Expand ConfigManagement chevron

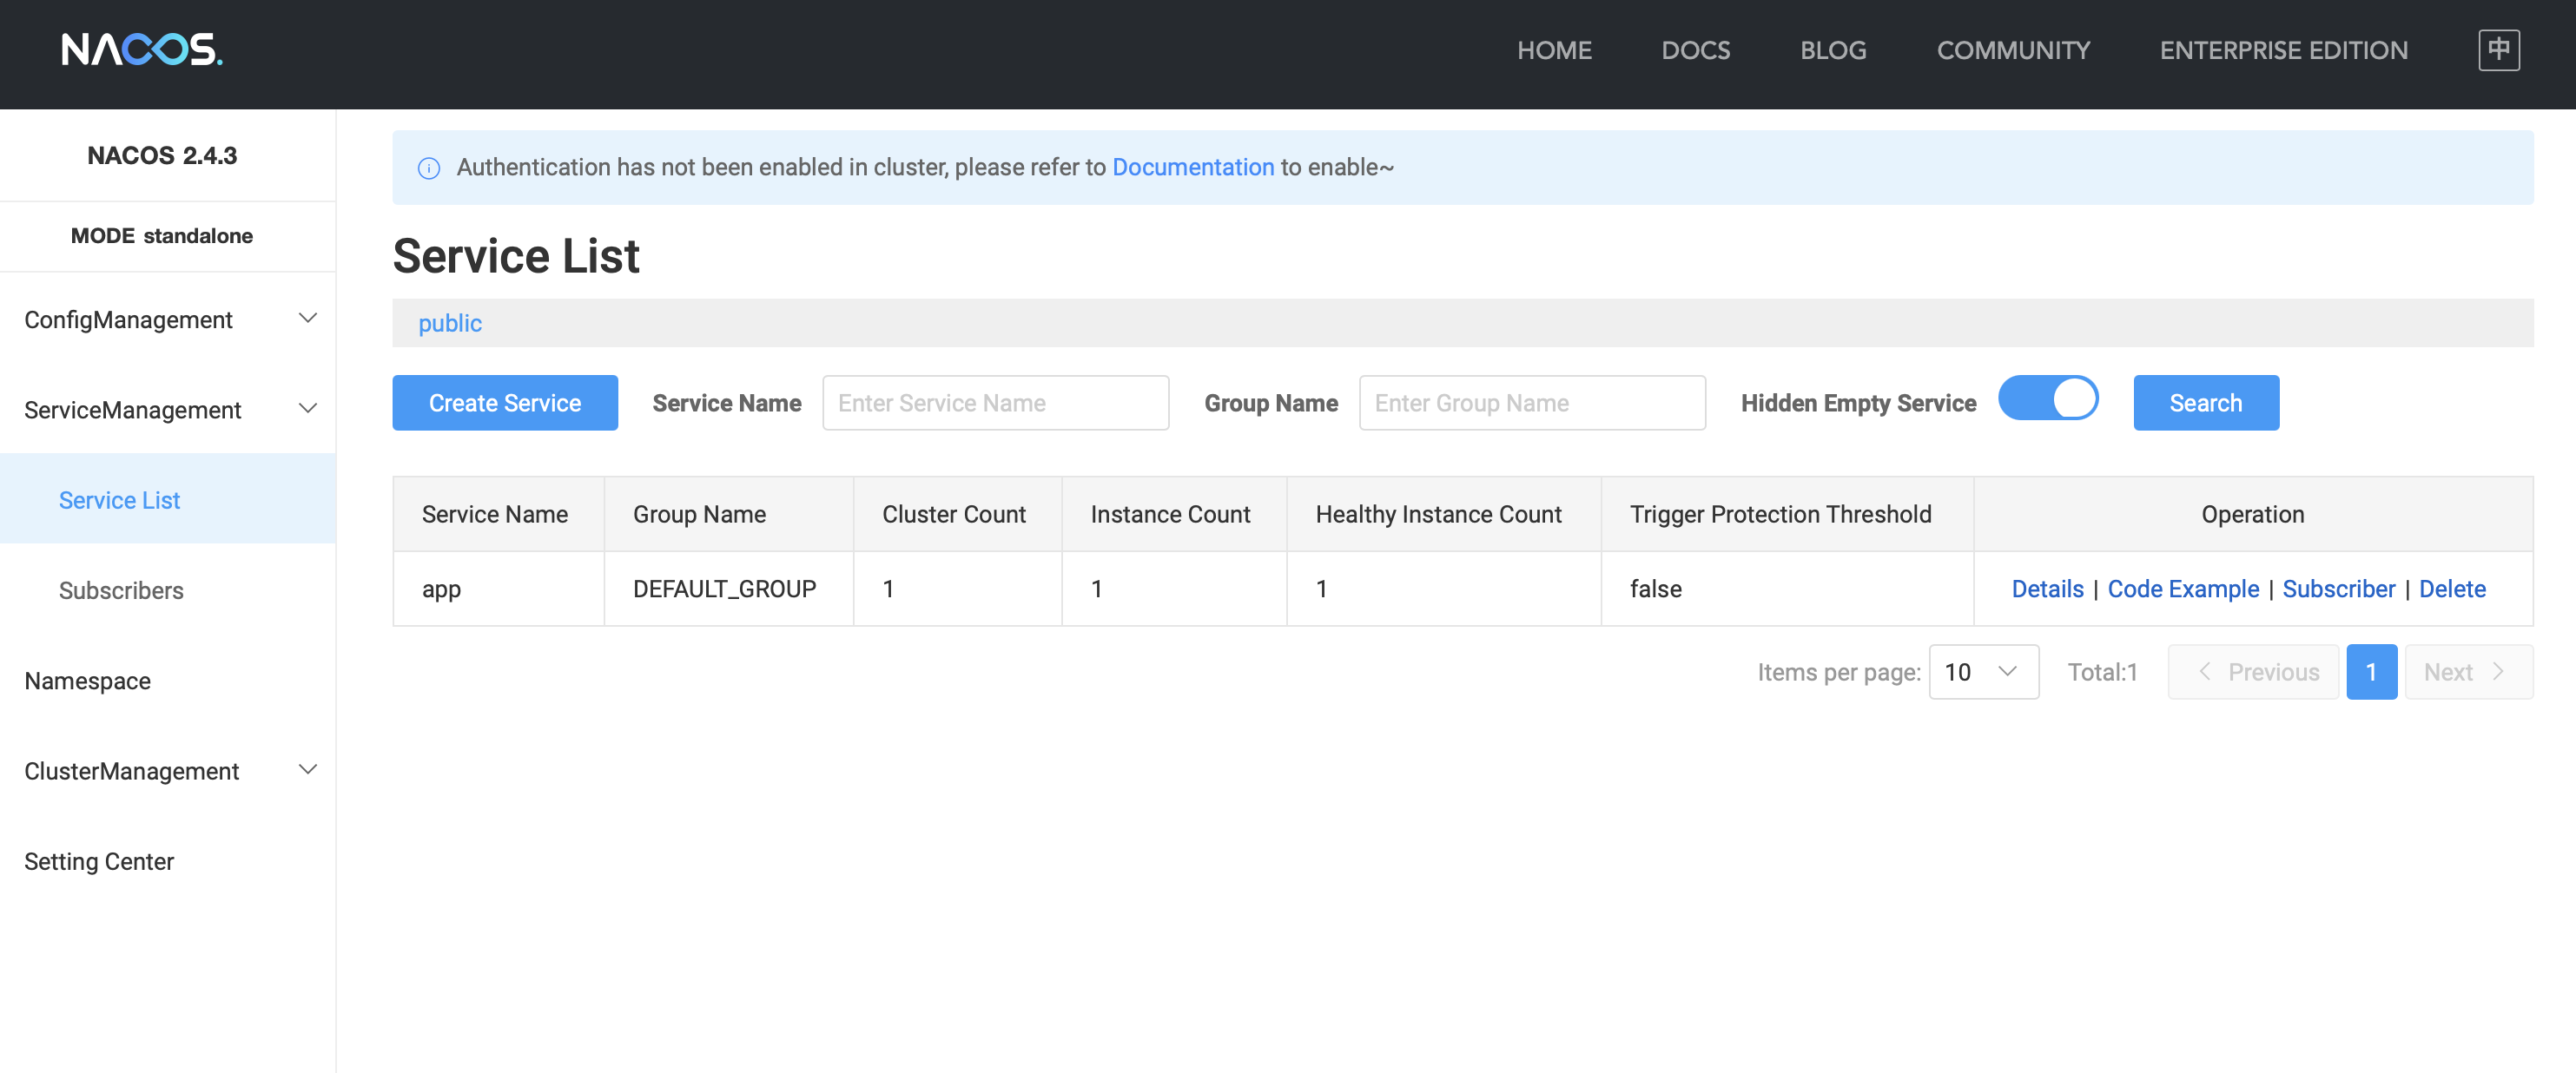[308, 318]
